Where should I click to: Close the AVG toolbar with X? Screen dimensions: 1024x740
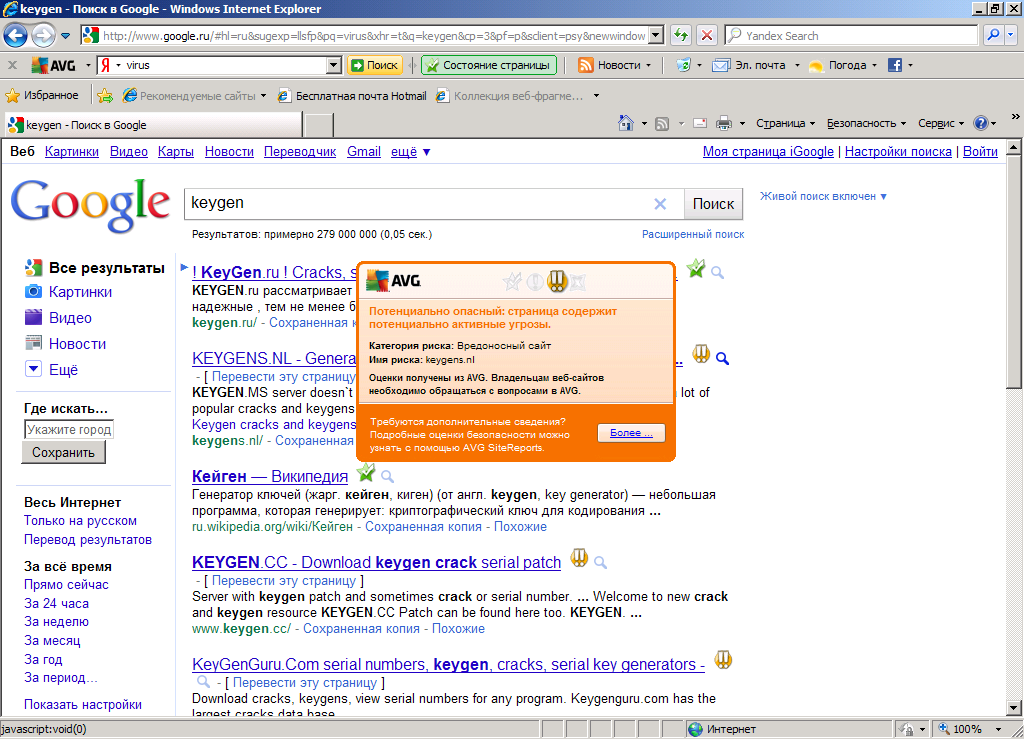(x=12, y=65)
